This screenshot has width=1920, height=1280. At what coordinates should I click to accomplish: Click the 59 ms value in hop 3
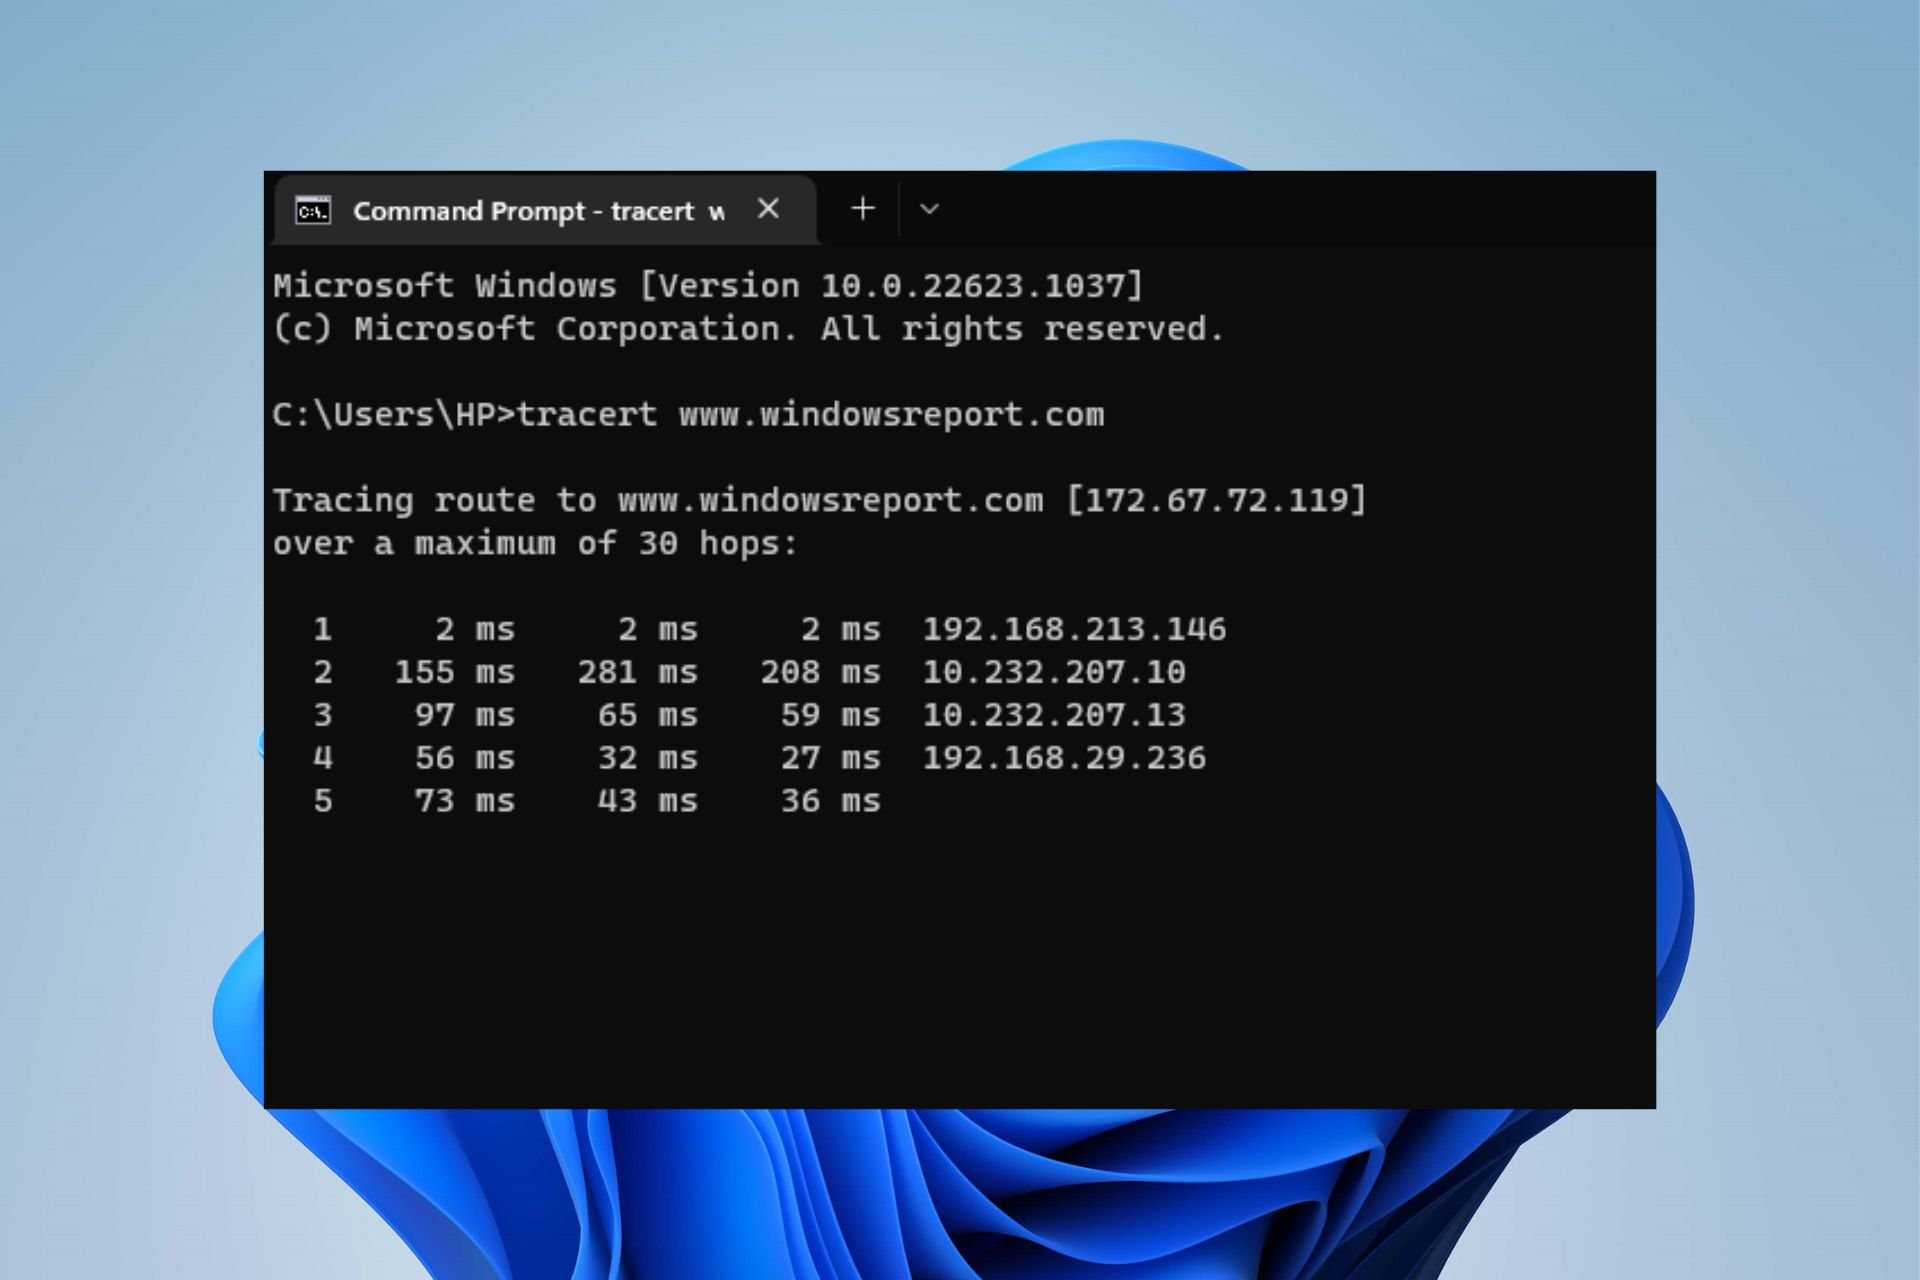[830, 715]
